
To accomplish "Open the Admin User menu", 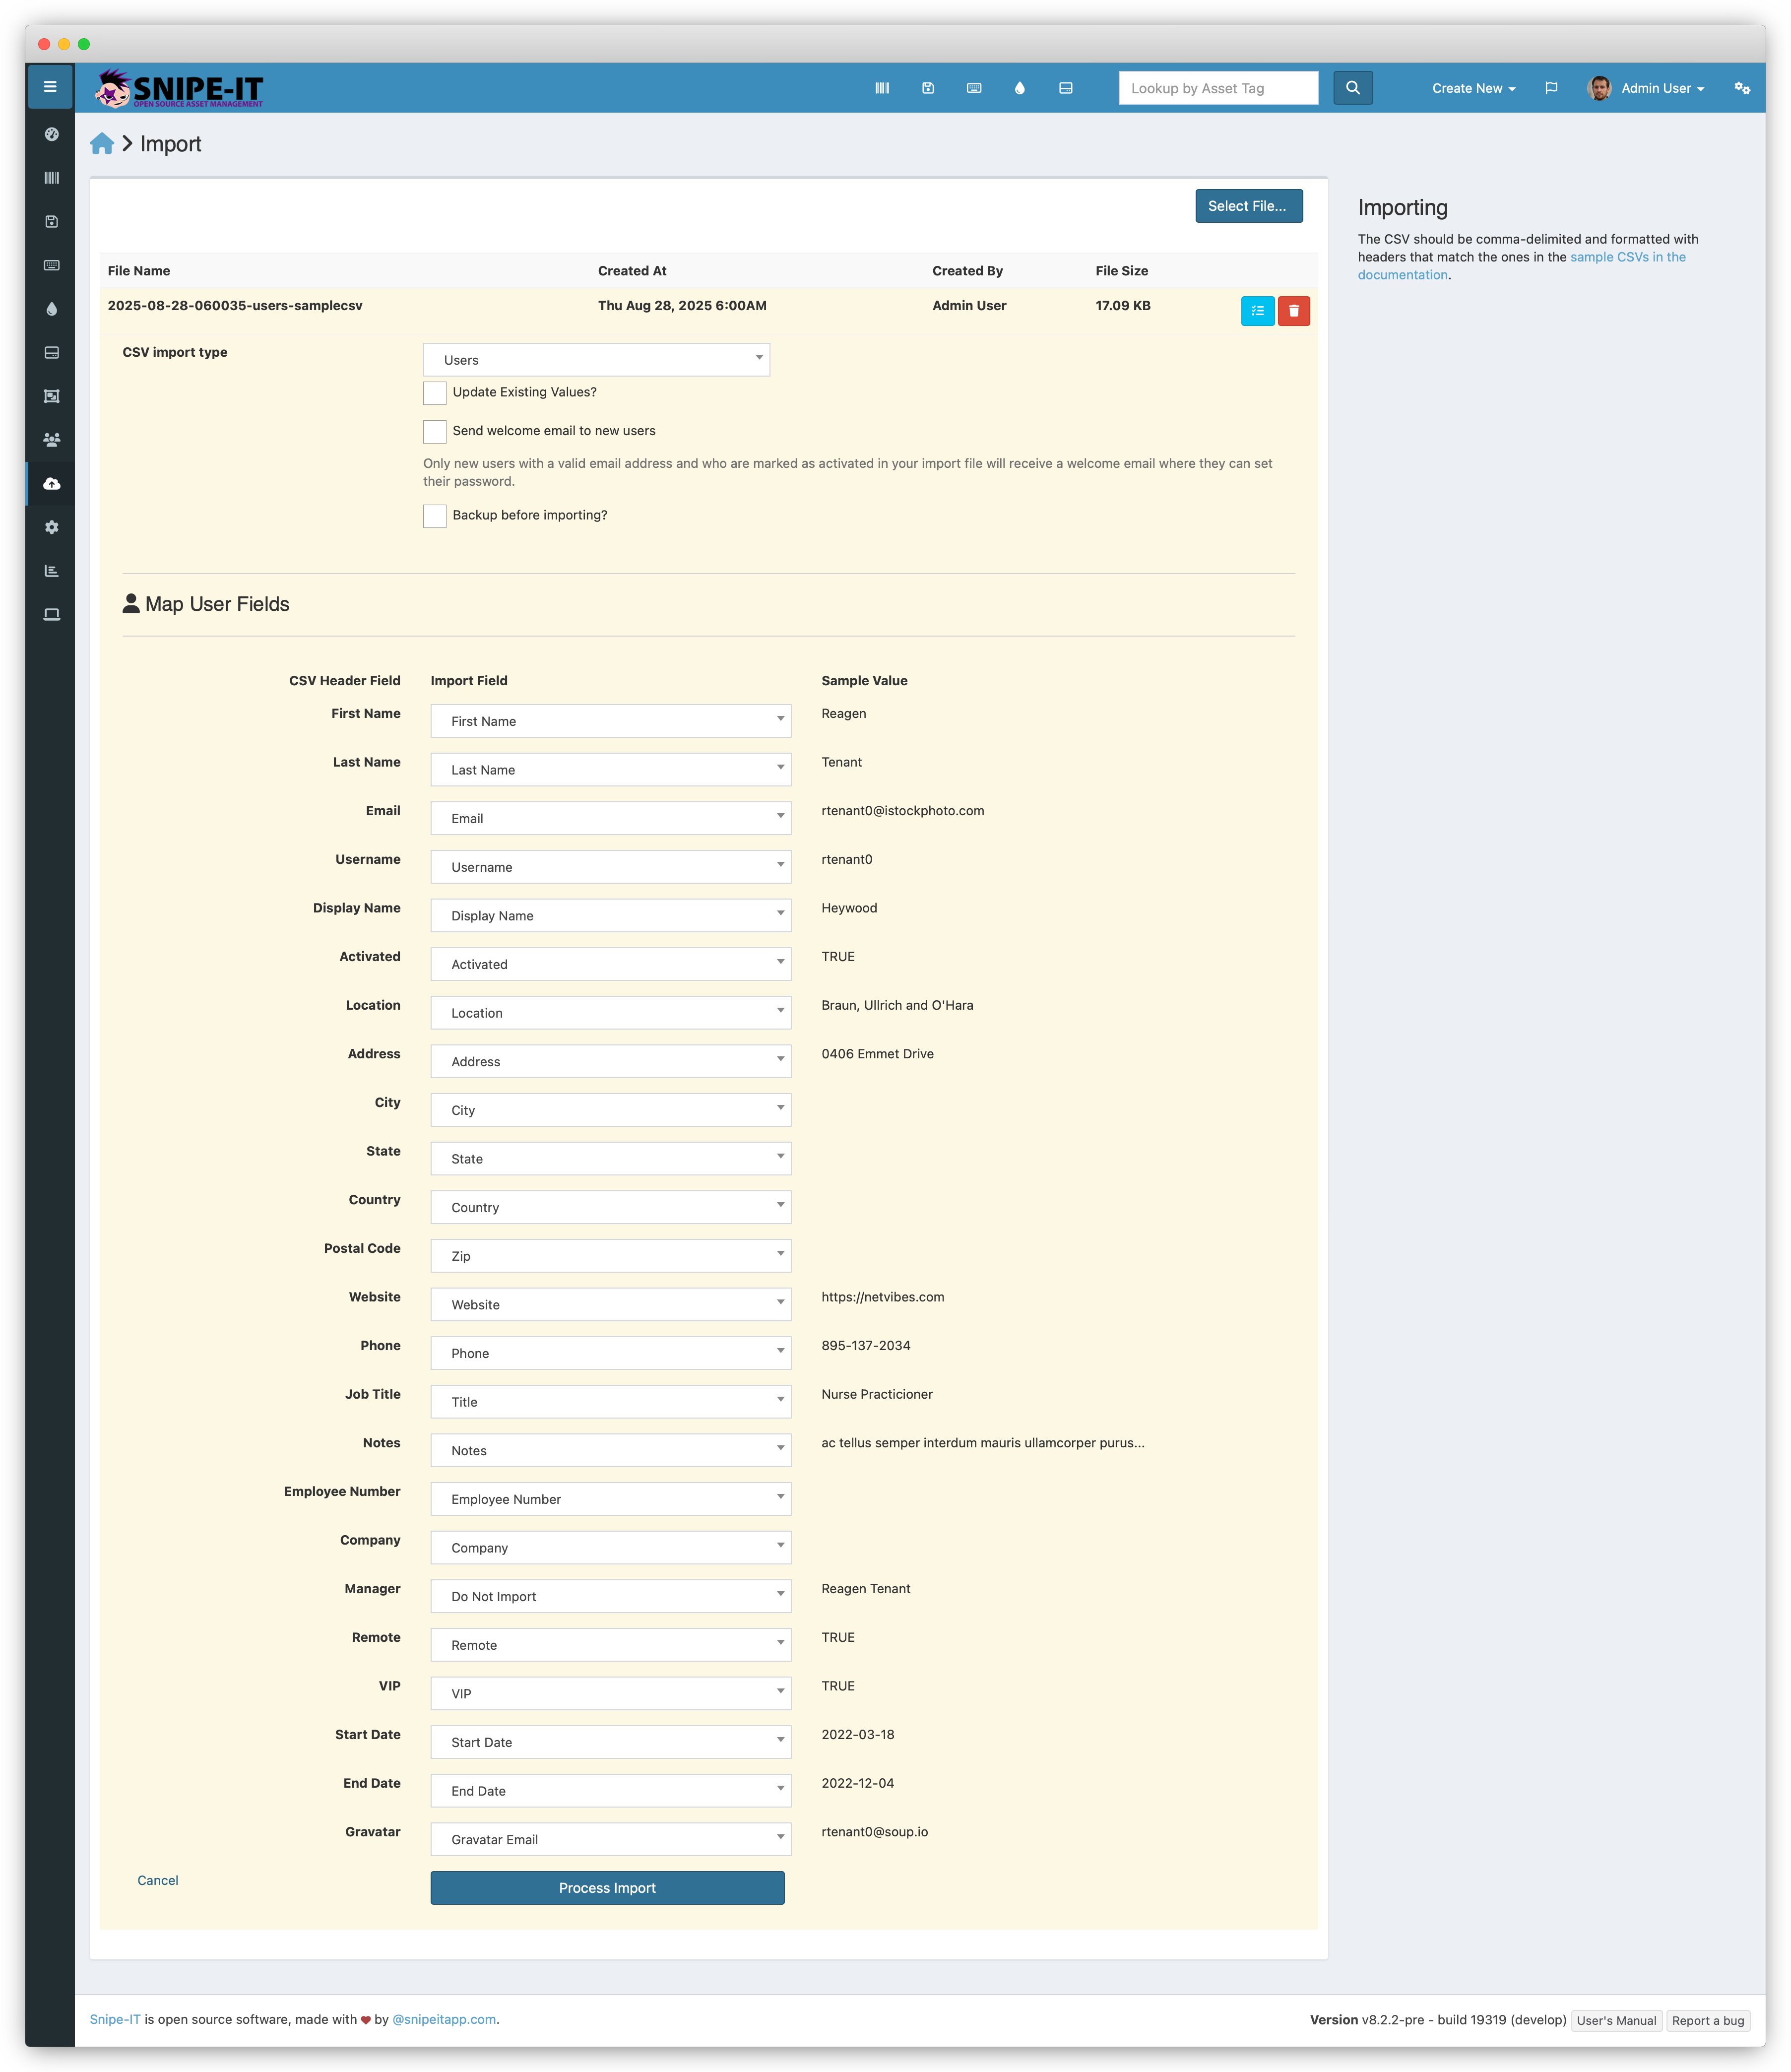I will click(1662, 88).
